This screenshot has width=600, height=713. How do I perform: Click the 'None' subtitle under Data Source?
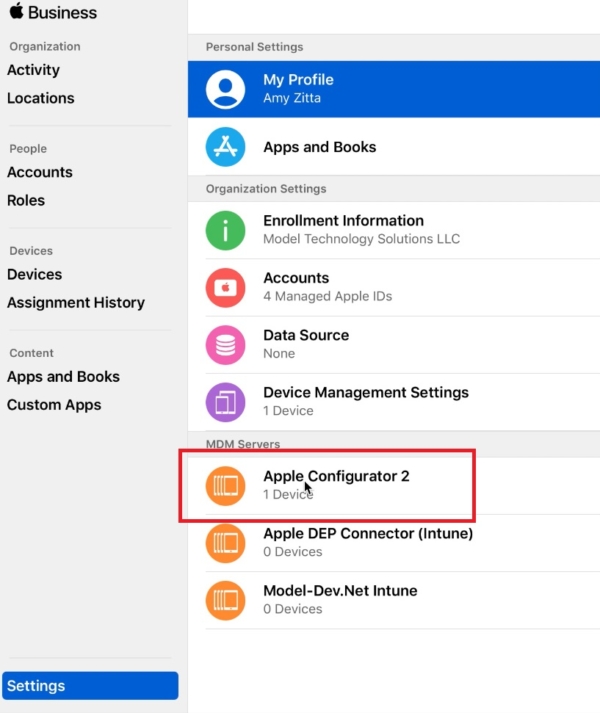click(x=279, y=354)
